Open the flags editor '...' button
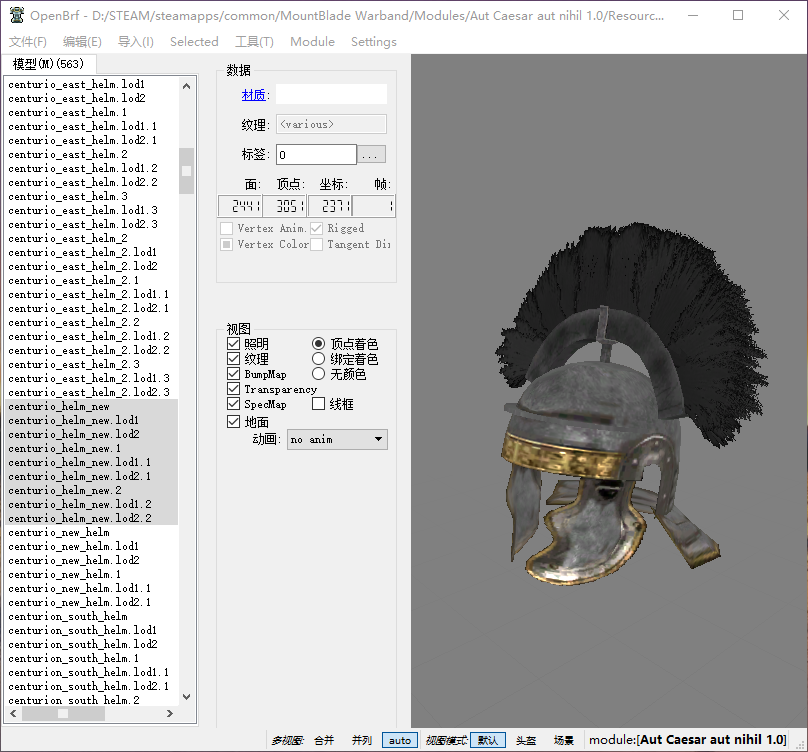This screenshot has width=808, height=752. click(371, 155)
